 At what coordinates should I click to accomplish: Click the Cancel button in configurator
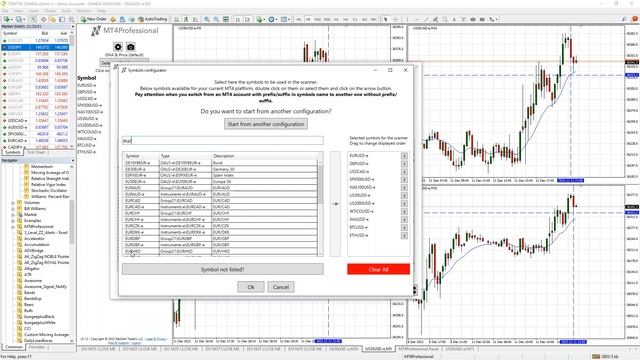click(x=281, y=287)
